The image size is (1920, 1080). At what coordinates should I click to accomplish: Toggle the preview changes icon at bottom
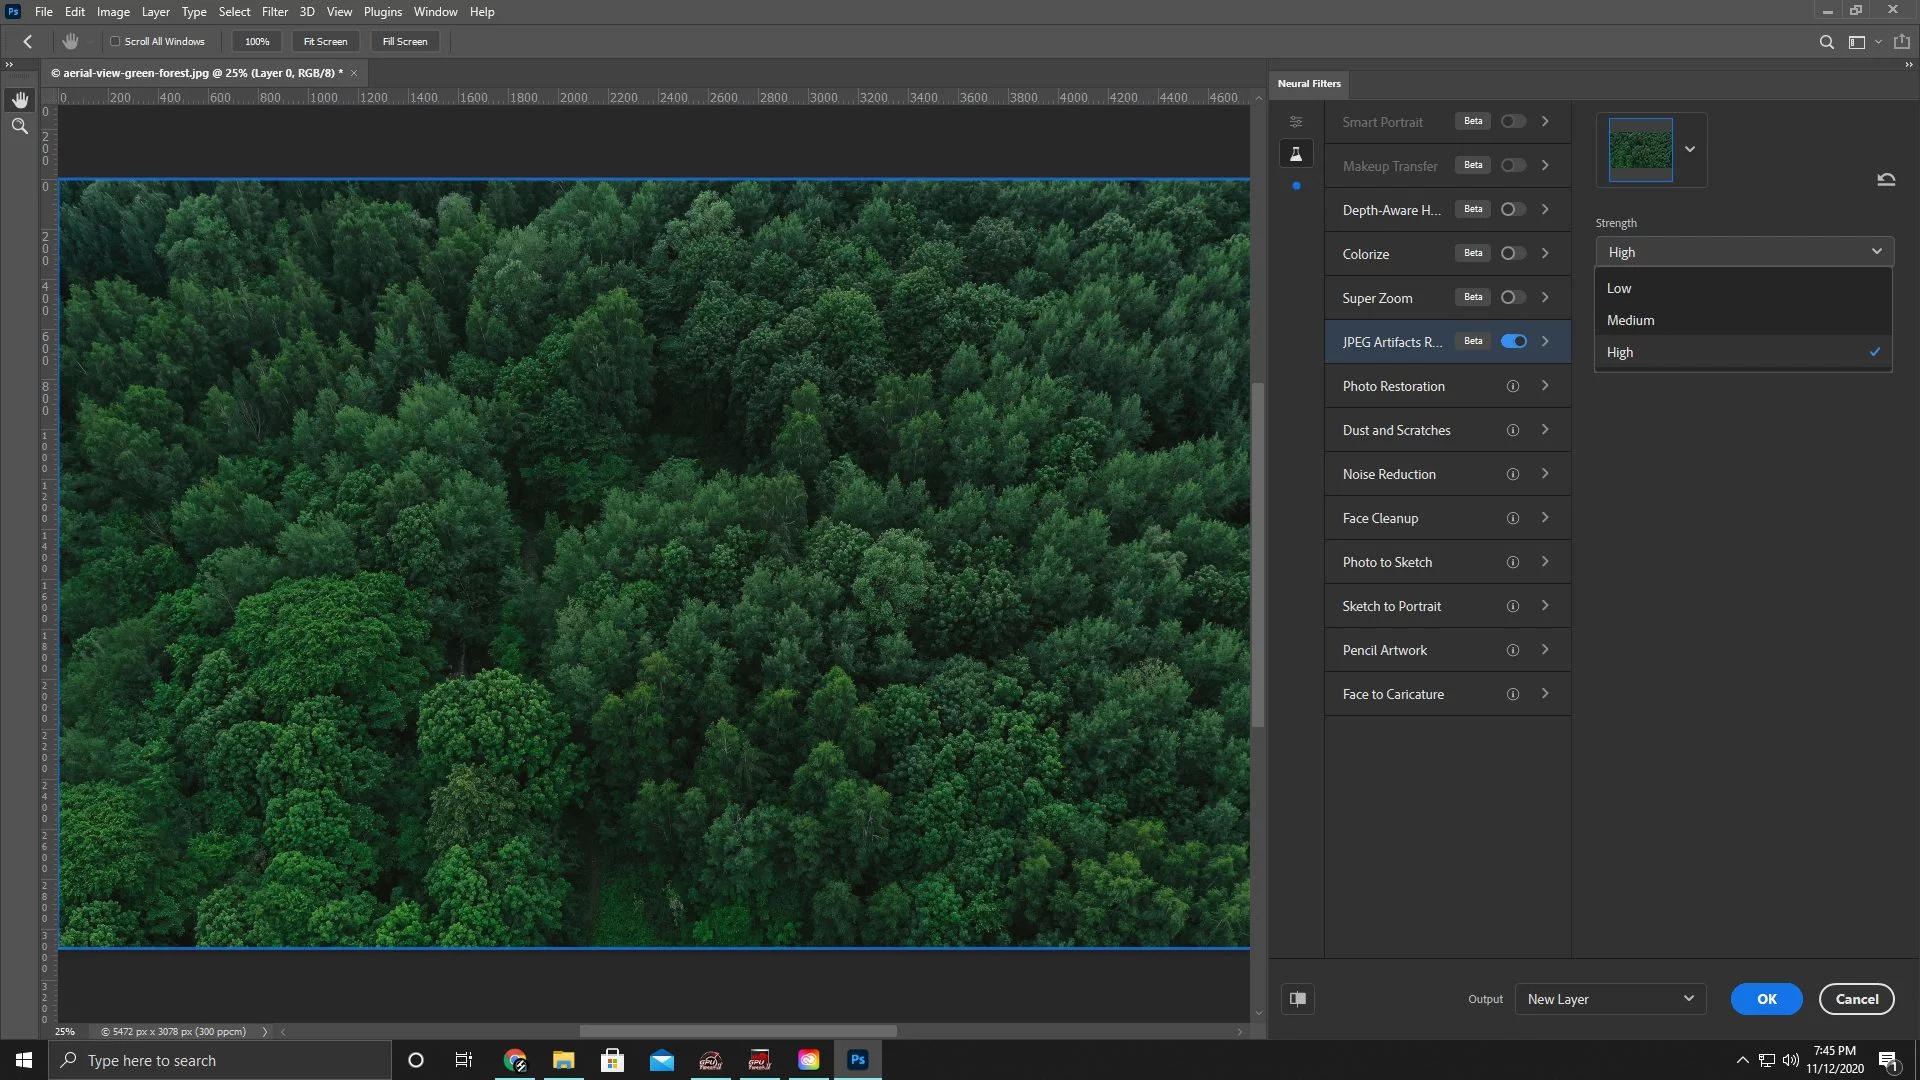1298,999
